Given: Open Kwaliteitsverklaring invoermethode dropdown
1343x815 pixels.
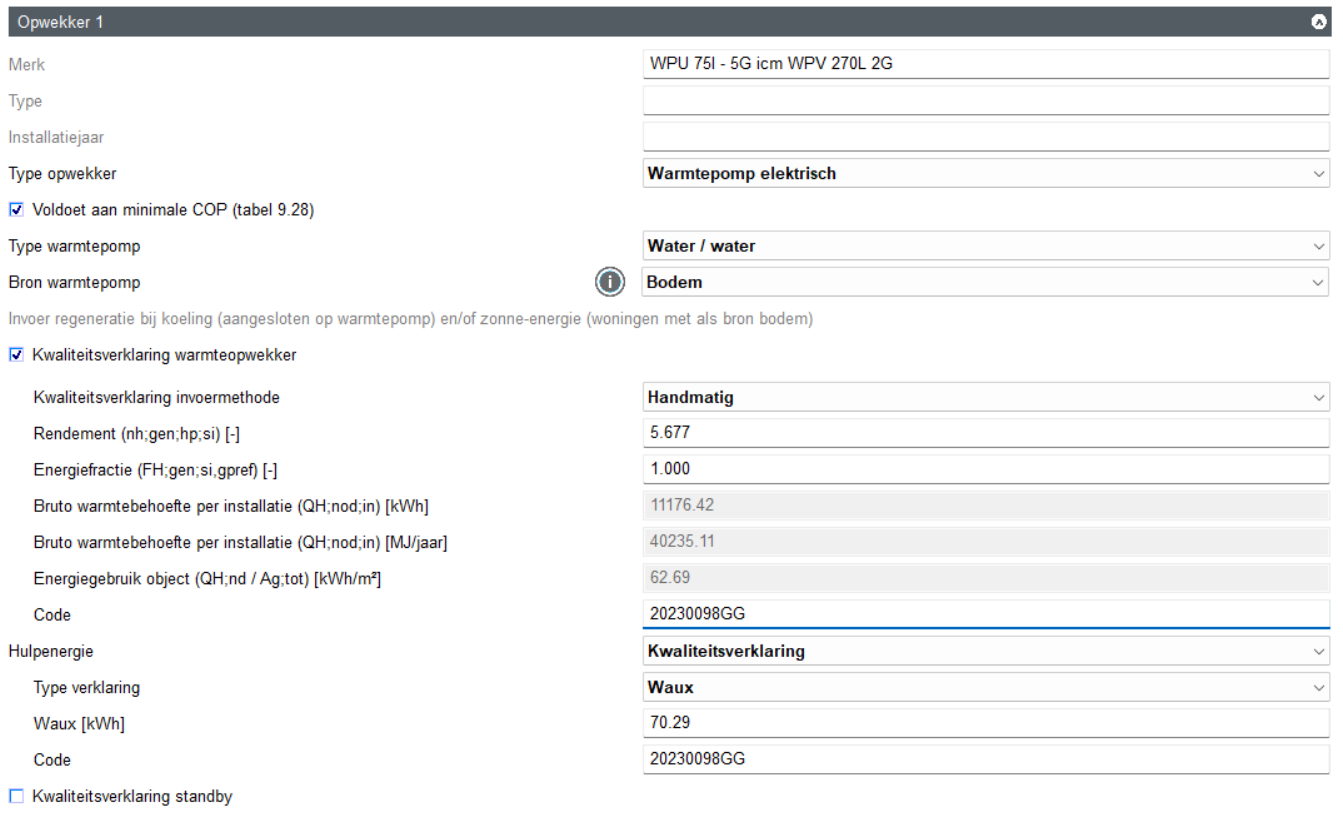Looking at the screenshot, I should click(x=985, y=397).
